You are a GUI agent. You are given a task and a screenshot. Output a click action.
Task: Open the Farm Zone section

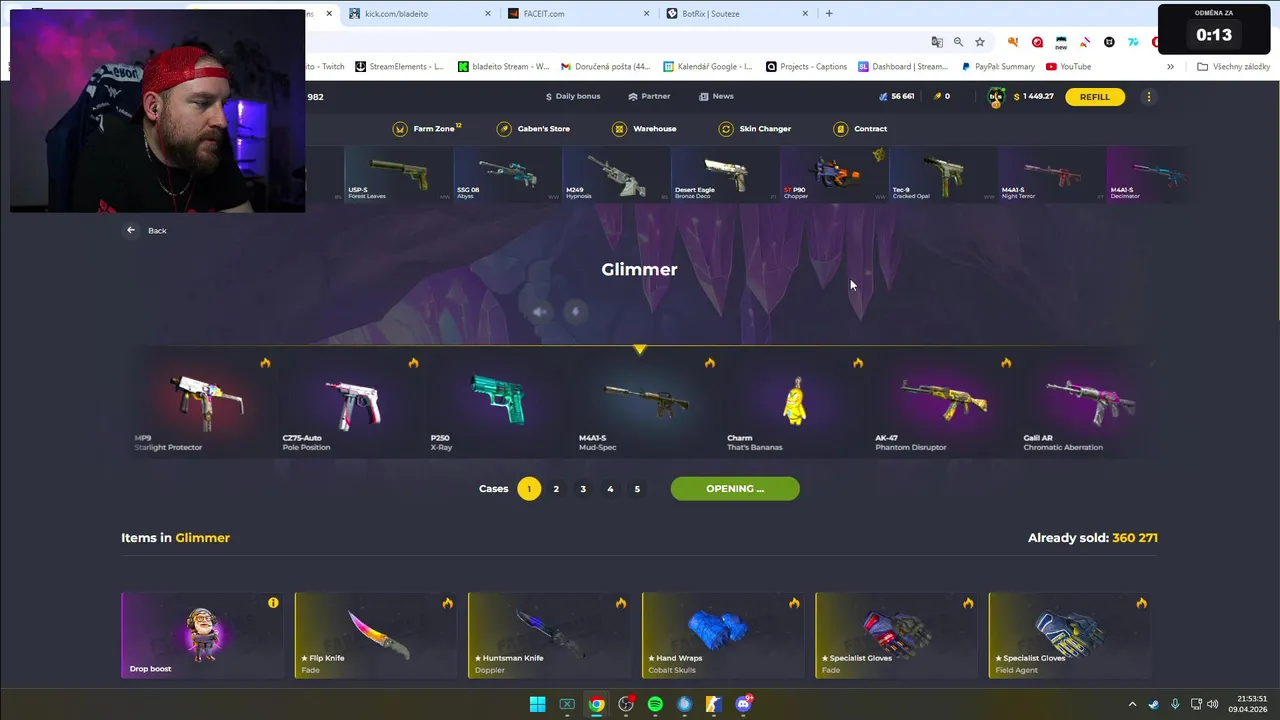pyautogui.click(x=427, y=129)
